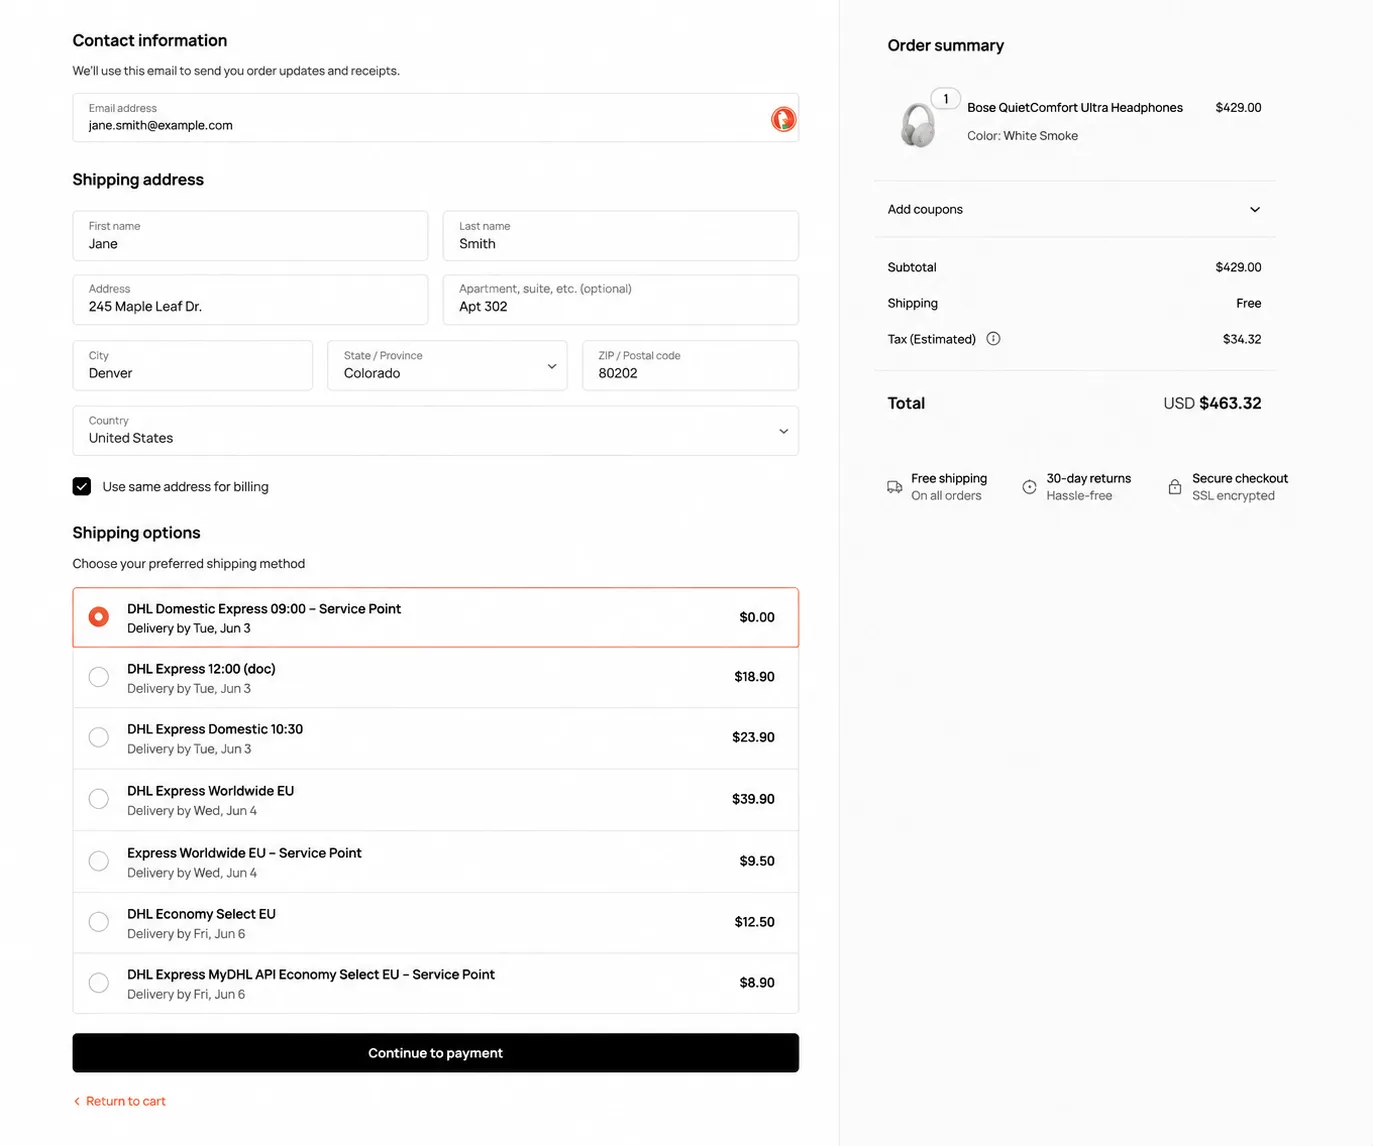Click the $18.90 shipping price
The width and height of the screenshot is (1373, 1146).
(754, 677)
